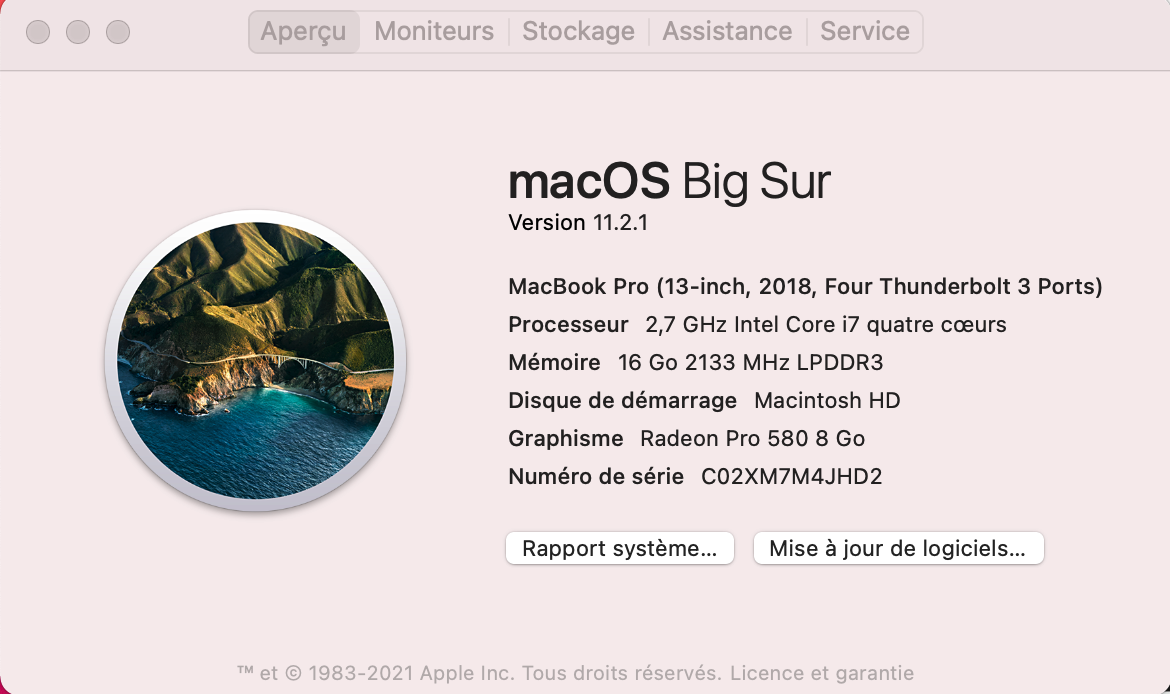
Task: Click the Version 11.2.1 text
Action: [x=578, y=223]
